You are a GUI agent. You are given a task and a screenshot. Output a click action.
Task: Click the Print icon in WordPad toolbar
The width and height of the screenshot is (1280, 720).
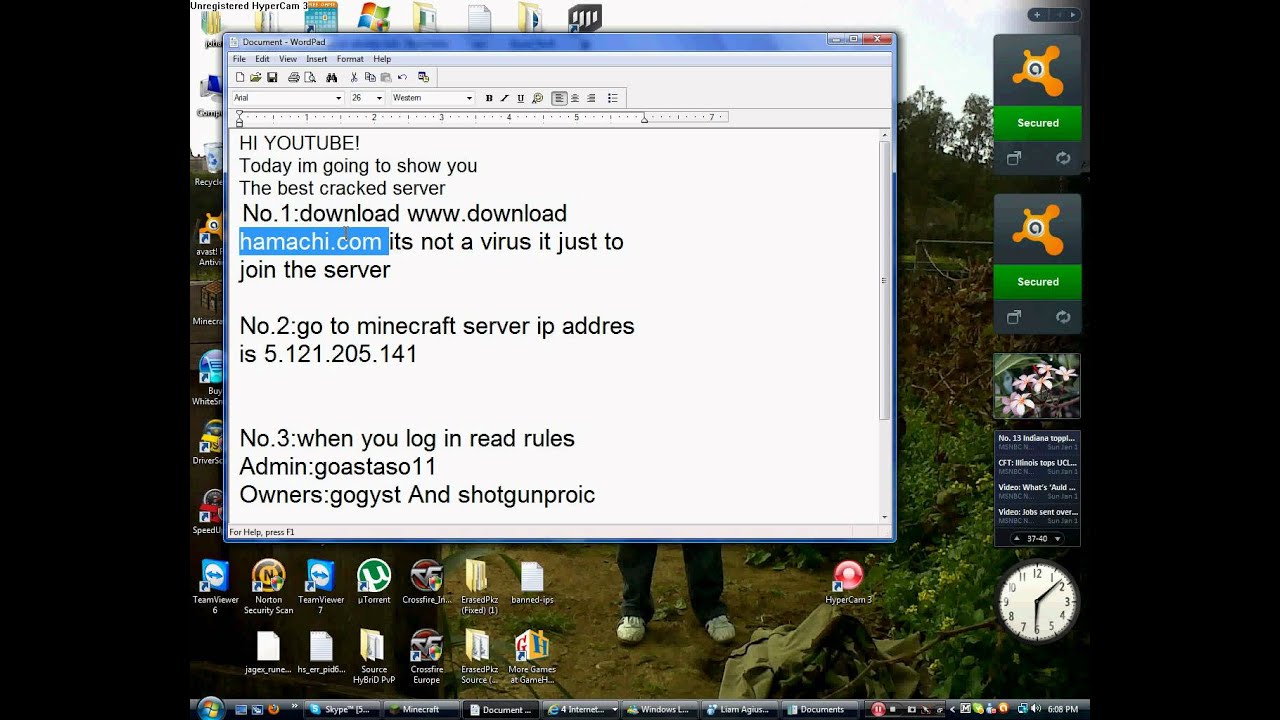pos(294,77)
